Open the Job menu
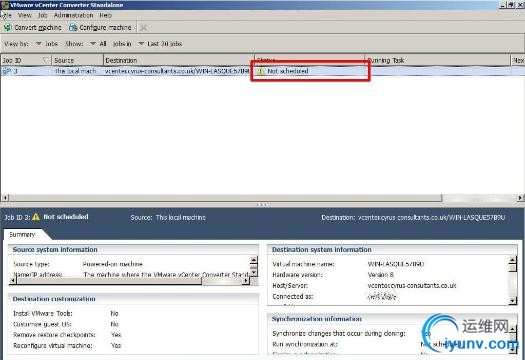Viewport: 525px width, 360px height. click(x=43, y=15)
